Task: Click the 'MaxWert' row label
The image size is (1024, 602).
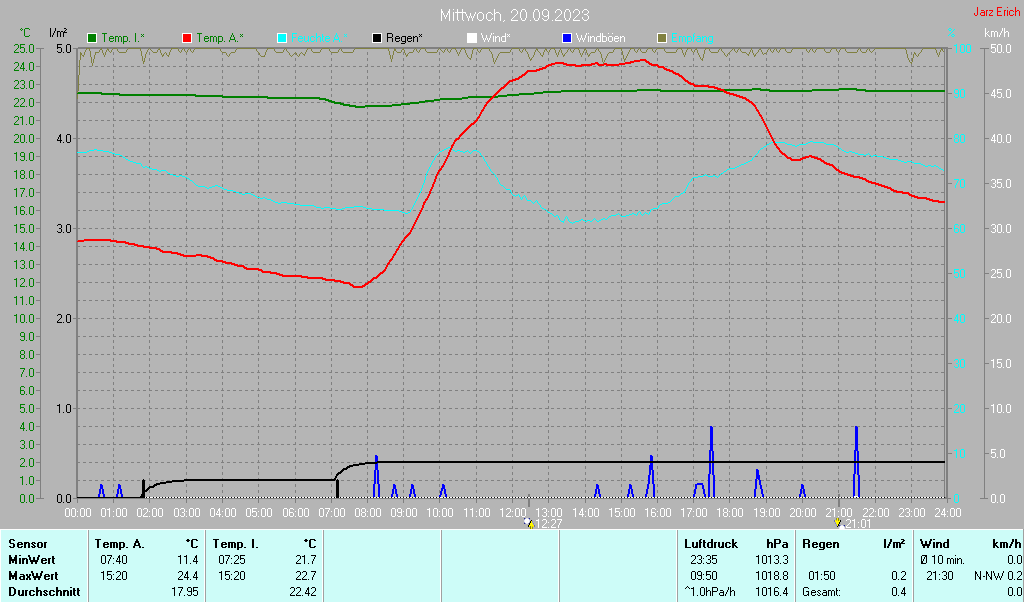Action: (x=33, y=577)
